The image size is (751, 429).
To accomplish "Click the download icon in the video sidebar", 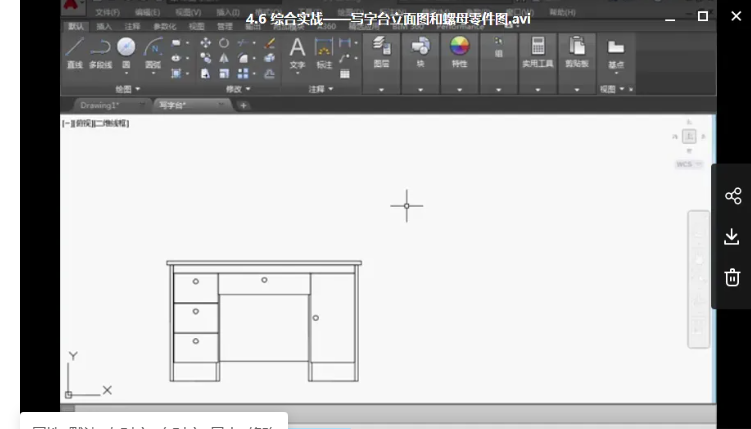I will [x=732, y=237].
